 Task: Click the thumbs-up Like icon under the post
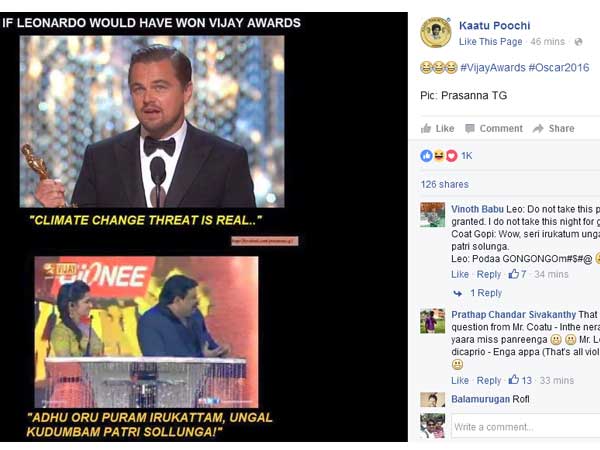tap(426, 128)
